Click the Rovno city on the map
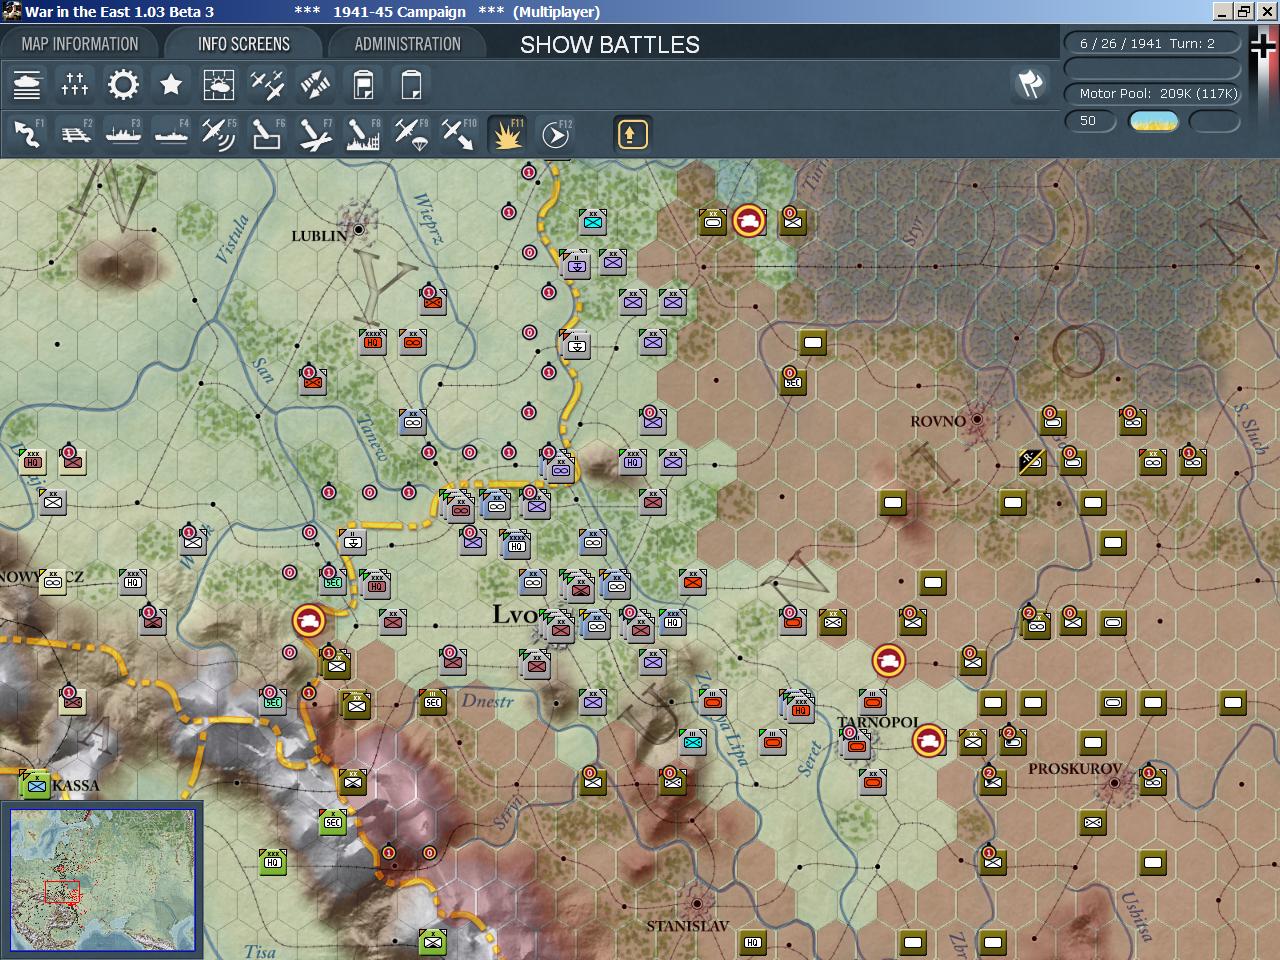Image resolution: width=1280 pixels, height=960 pixels. (x=976, y=420)
